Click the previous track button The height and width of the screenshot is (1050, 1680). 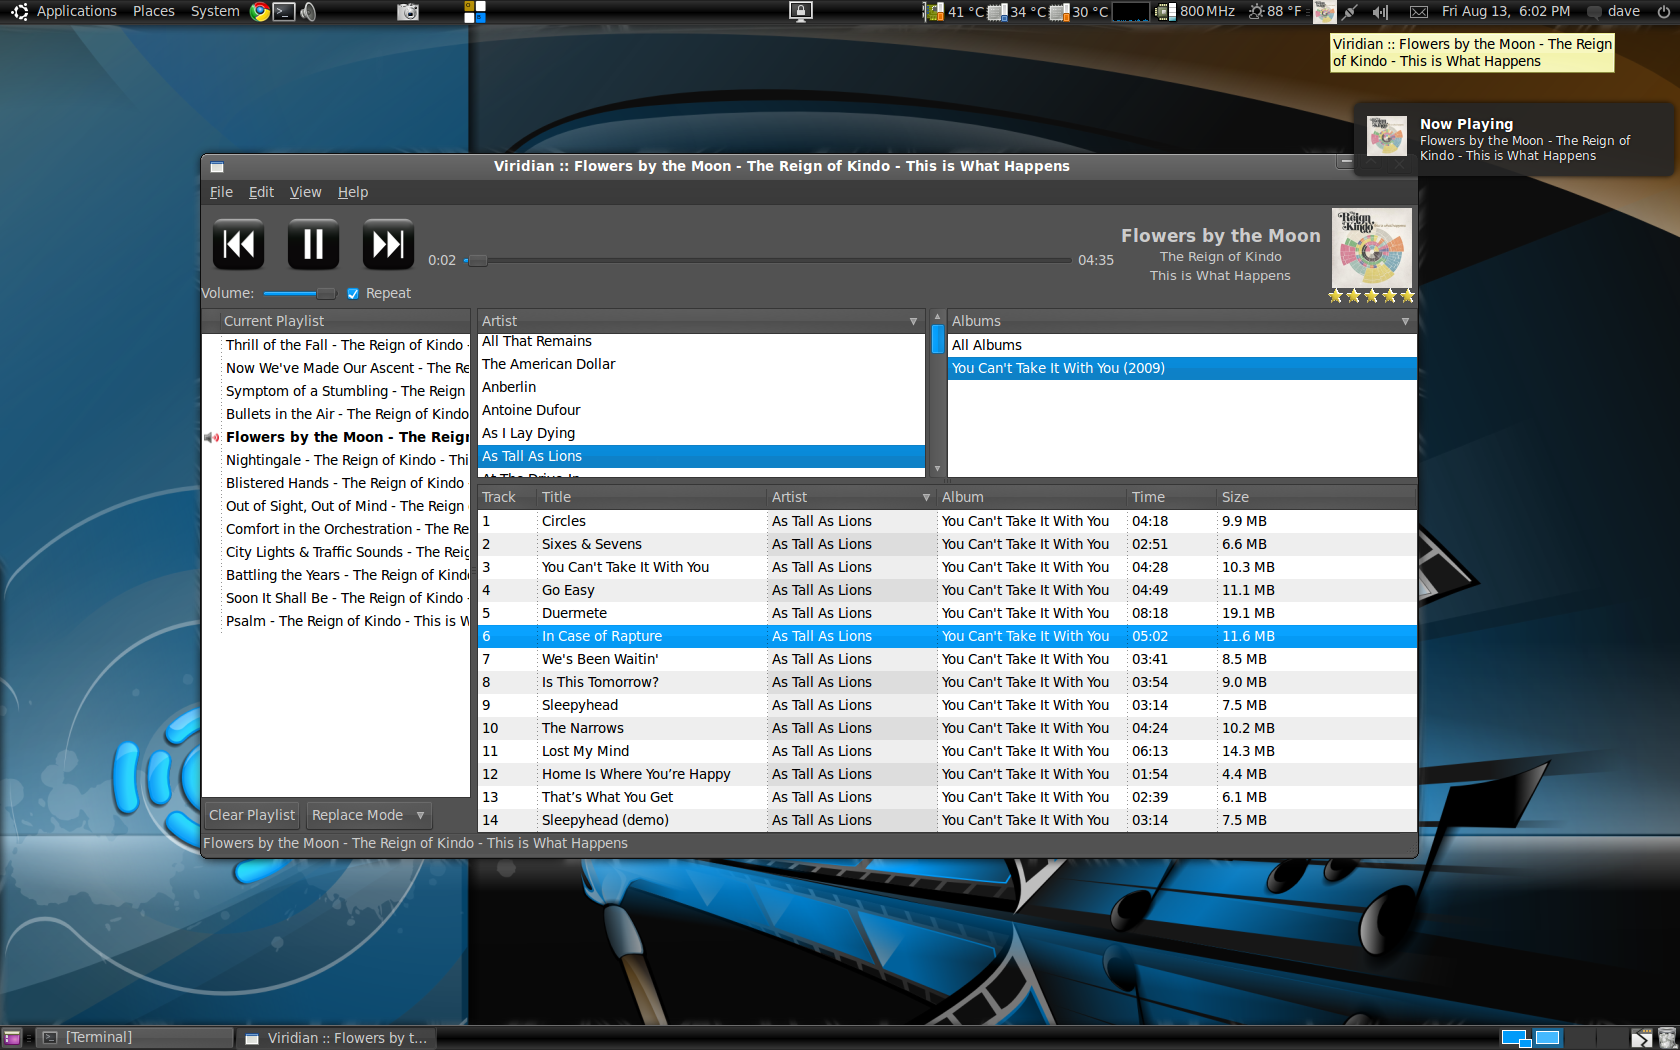(238, 244)
